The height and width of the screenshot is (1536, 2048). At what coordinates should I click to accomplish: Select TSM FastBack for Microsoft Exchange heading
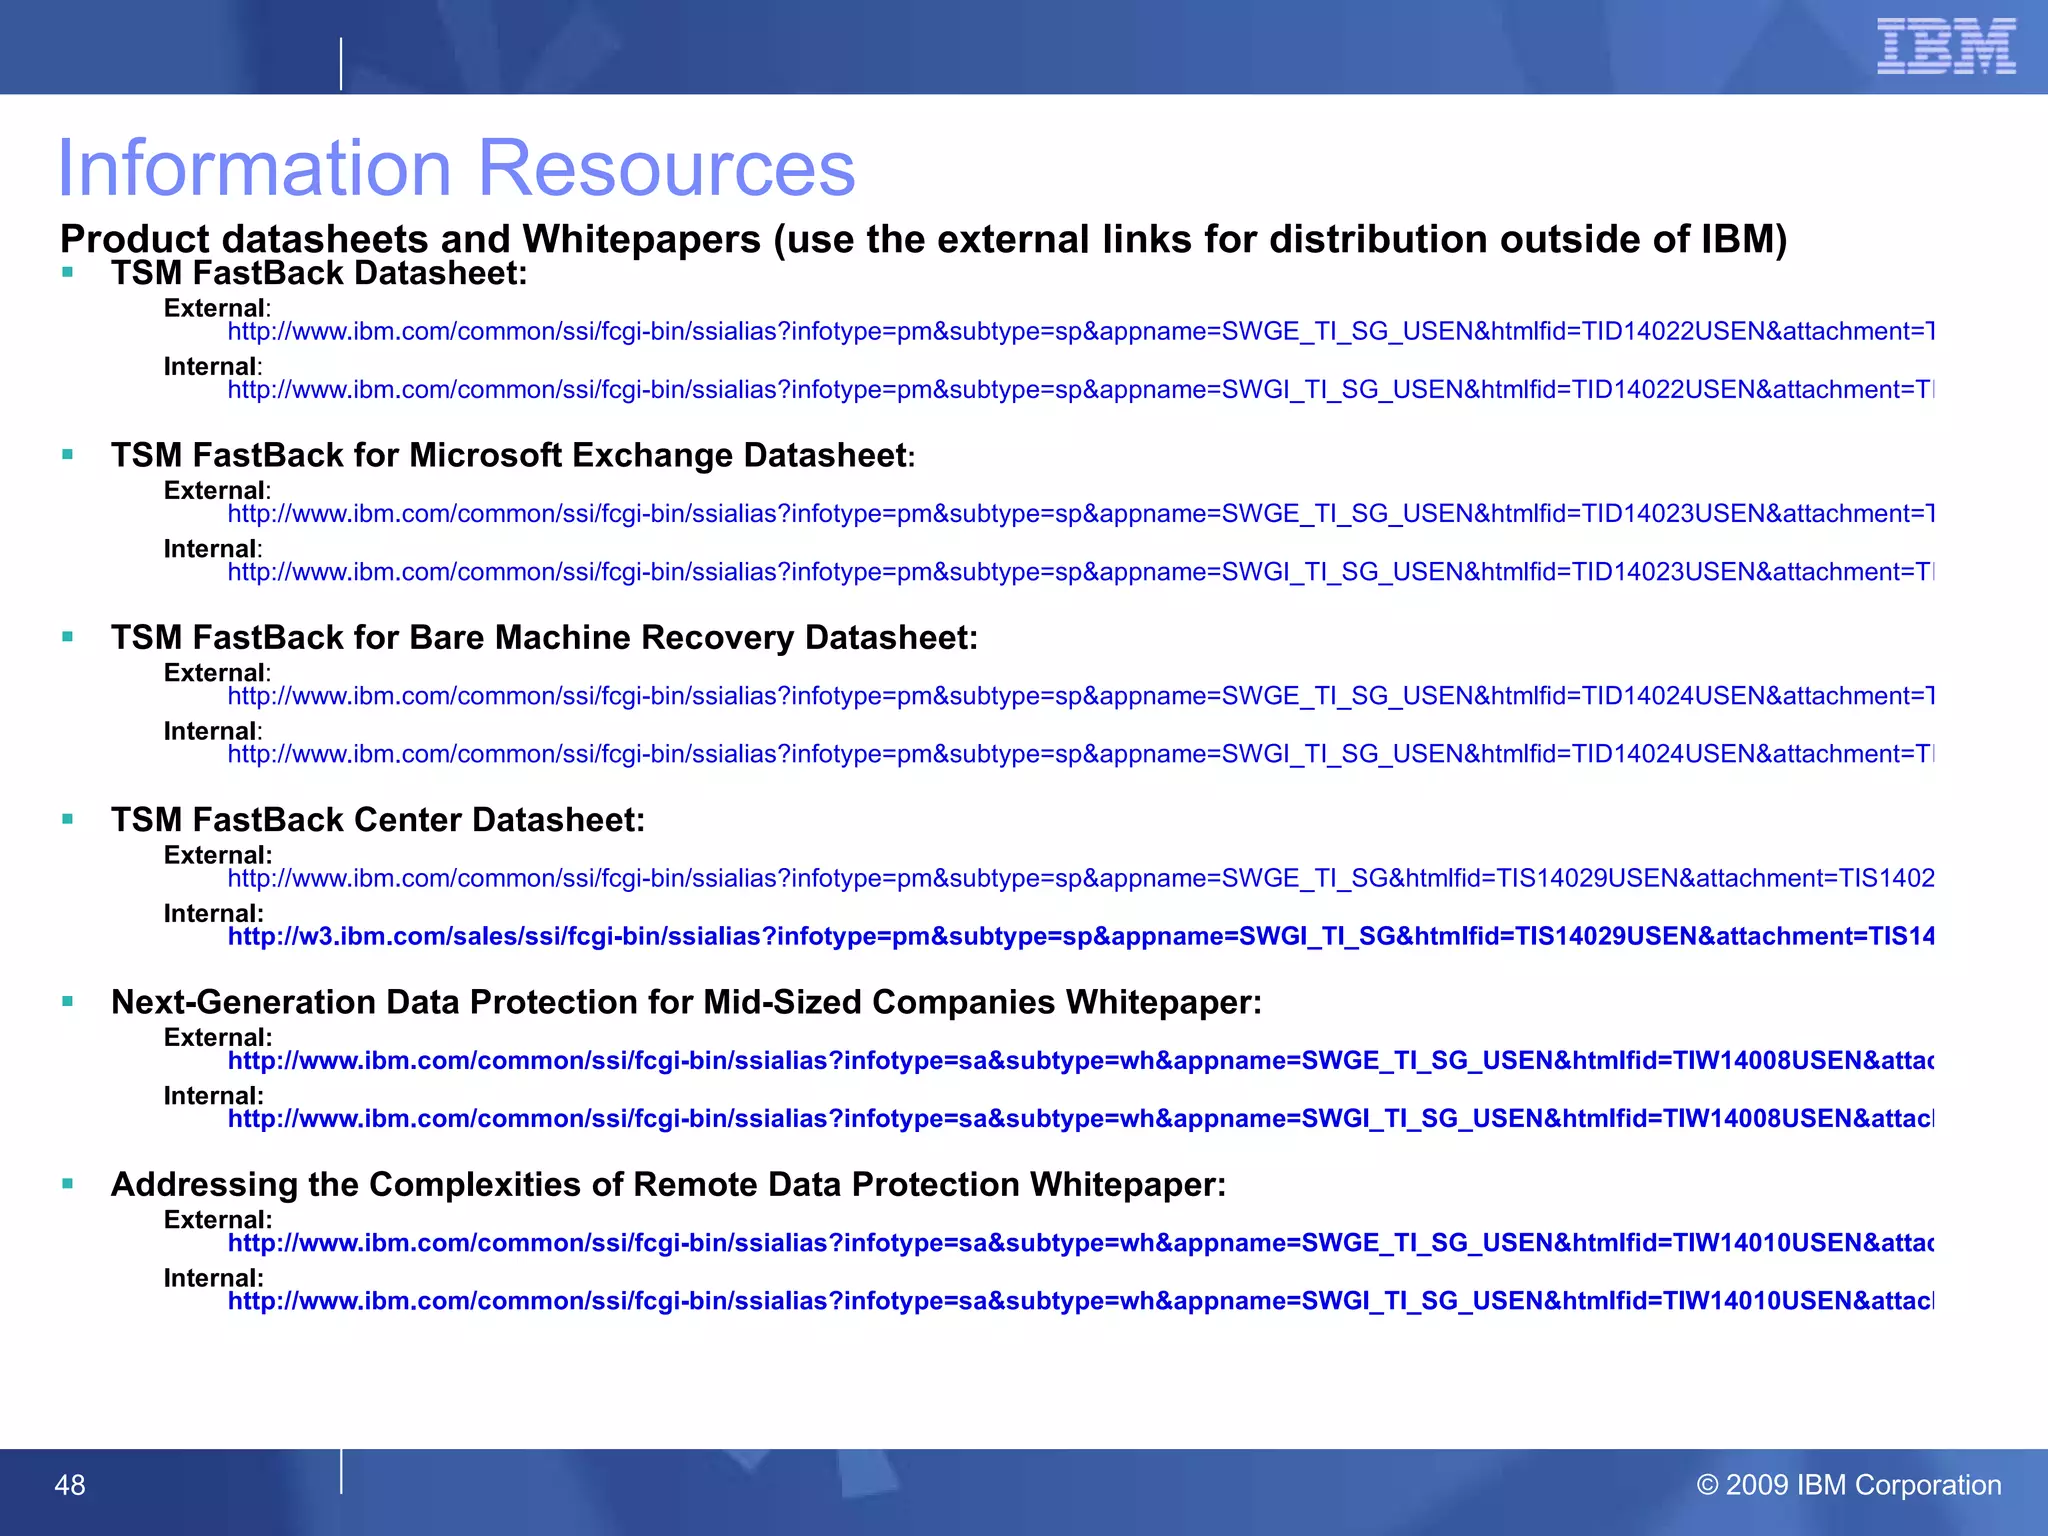[x=513, y=455]
